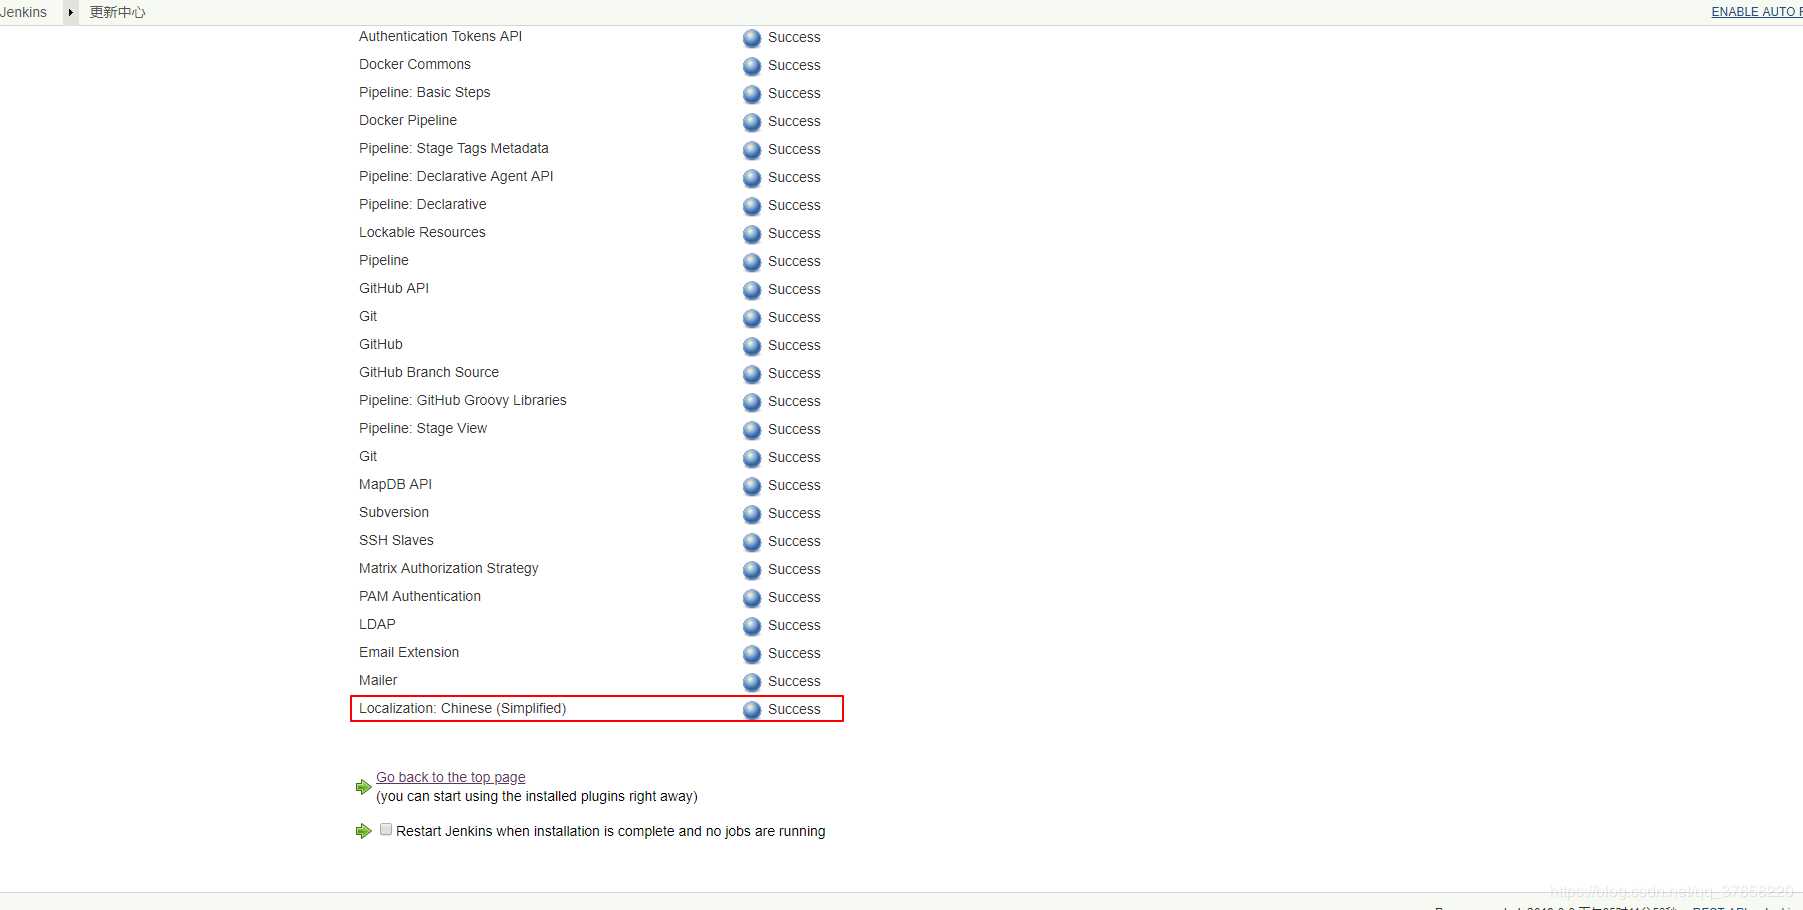Select the Pipeline: GitHub Groovy Libraries name

click(x=462, y=400)
